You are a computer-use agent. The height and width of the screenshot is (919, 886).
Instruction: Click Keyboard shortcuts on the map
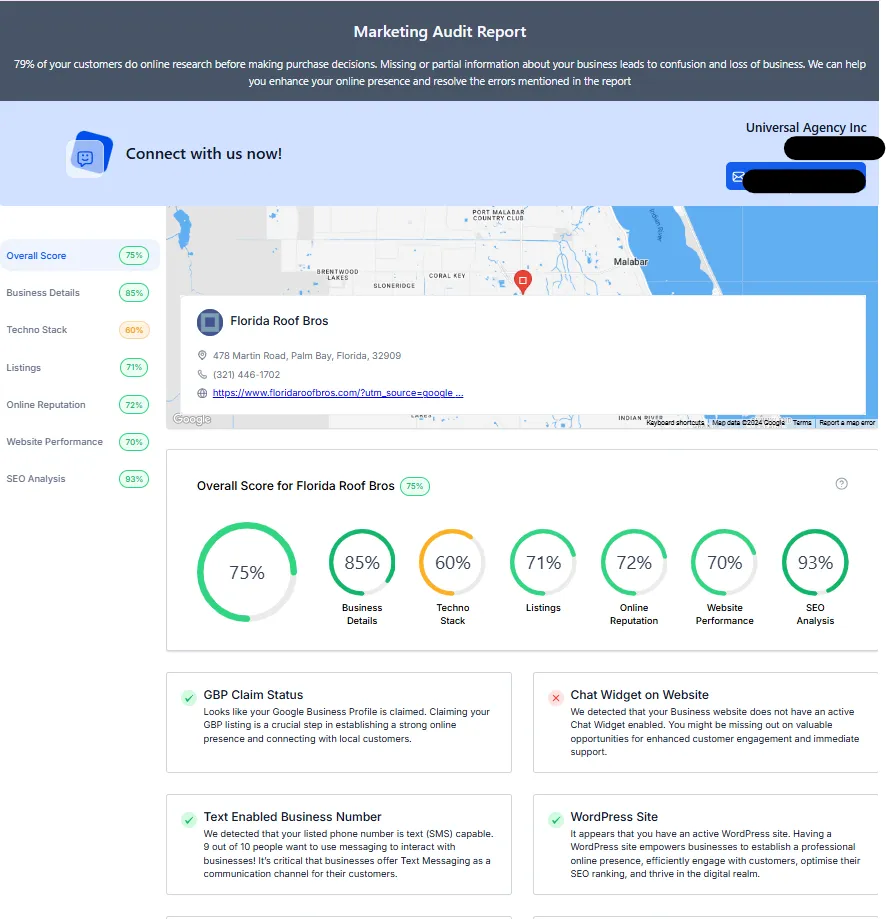(675, 423)
